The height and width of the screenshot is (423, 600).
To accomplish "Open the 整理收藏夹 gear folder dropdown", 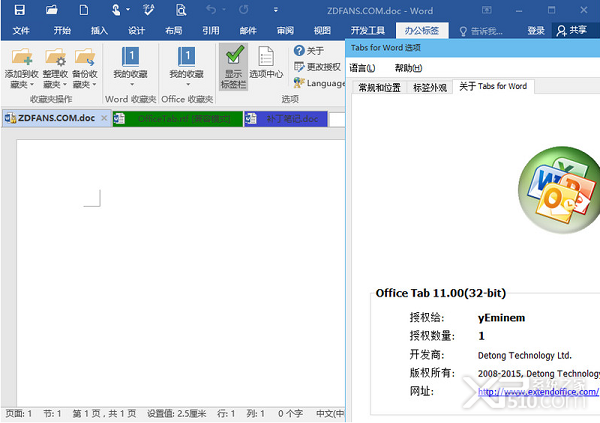I will 55,69.
